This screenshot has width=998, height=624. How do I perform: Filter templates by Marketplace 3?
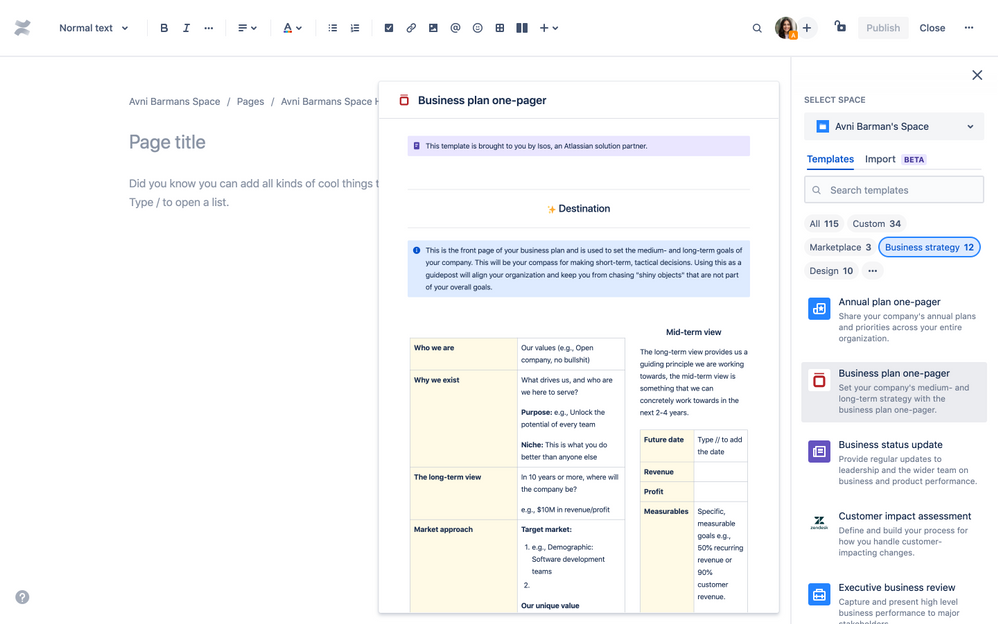pyautogui.click(x=840, y=247)
